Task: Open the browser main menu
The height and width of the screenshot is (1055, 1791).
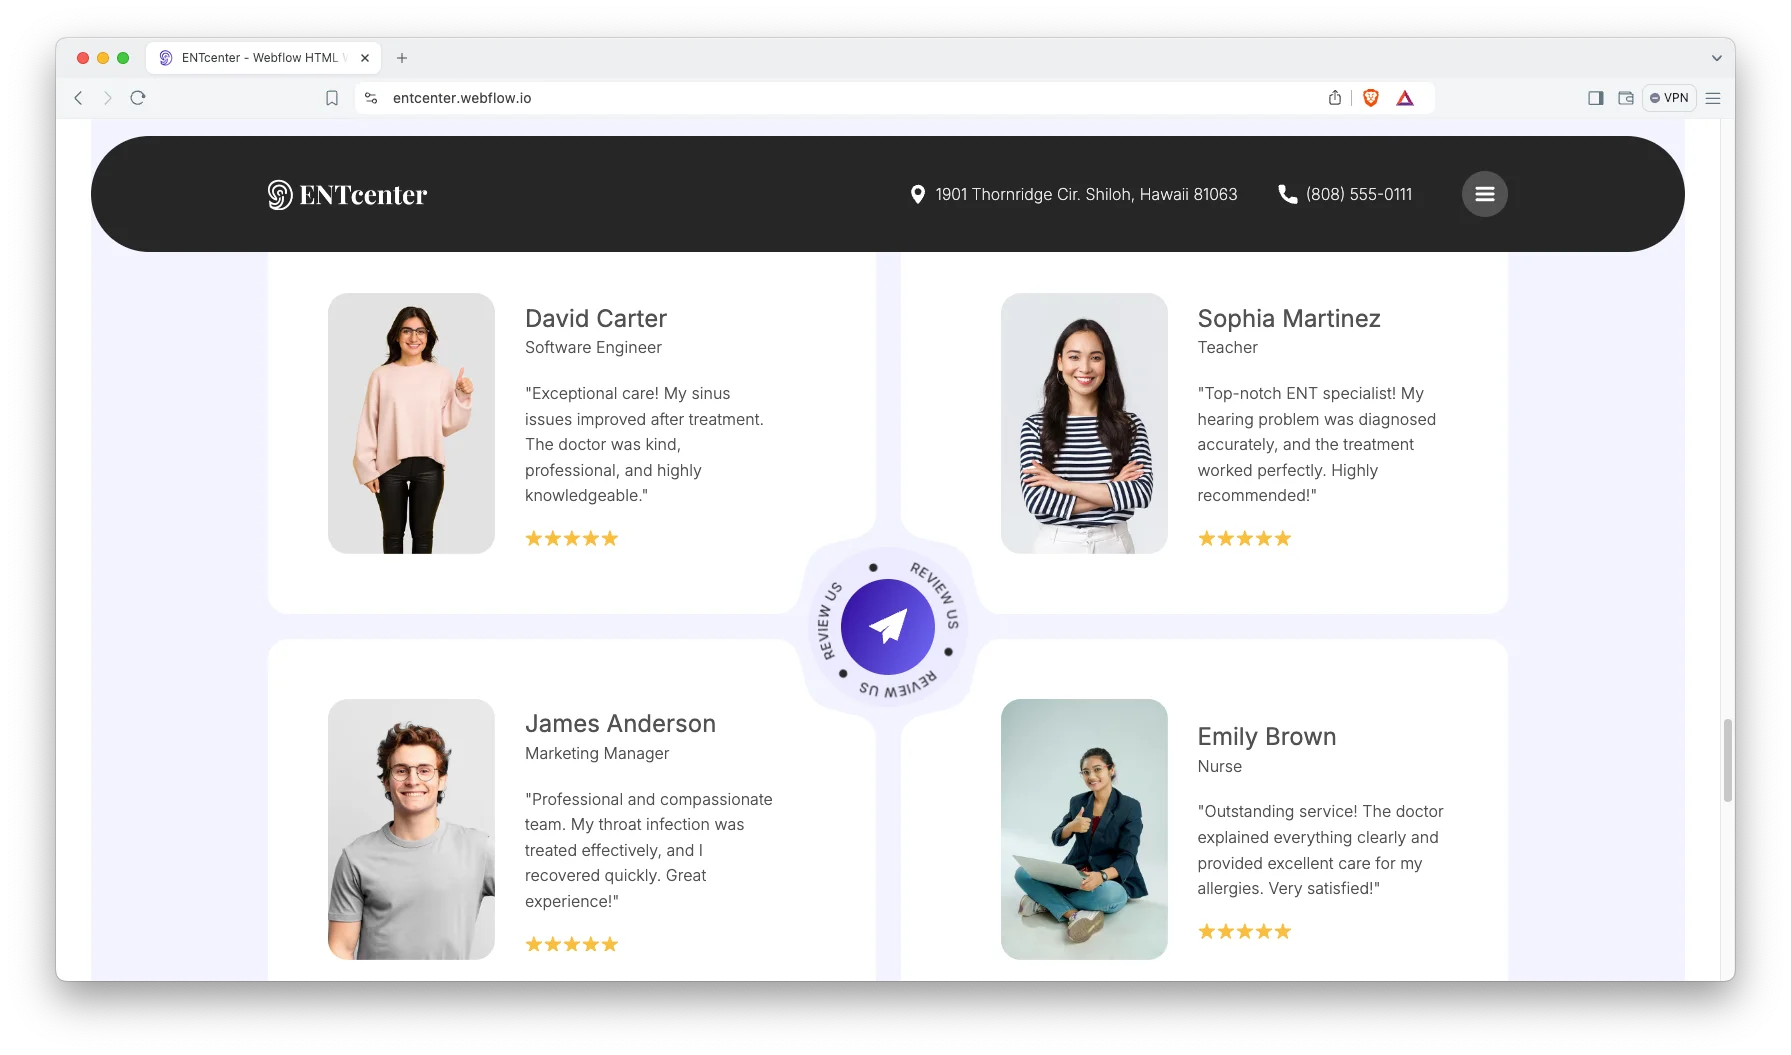Action: [1713, 98]
